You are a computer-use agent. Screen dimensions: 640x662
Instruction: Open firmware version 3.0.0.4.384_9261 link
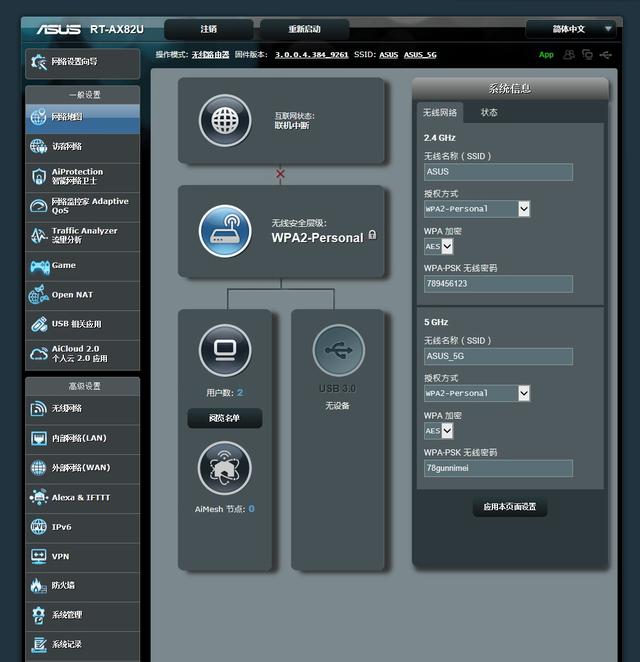(312, 55)
